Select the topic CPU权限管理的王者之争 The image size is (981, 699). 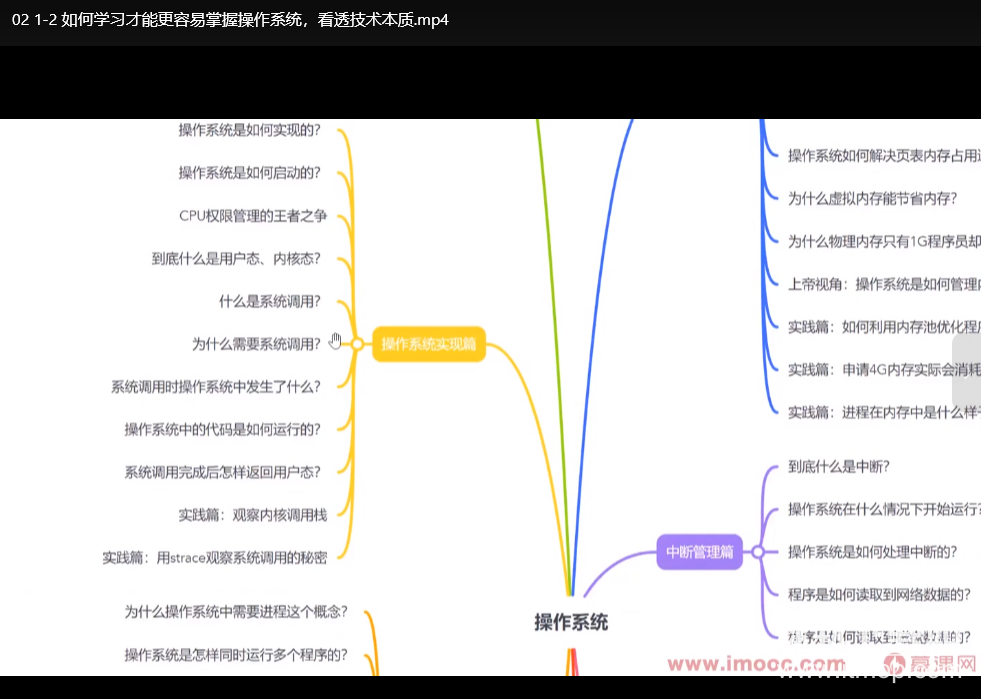[253, 216]
